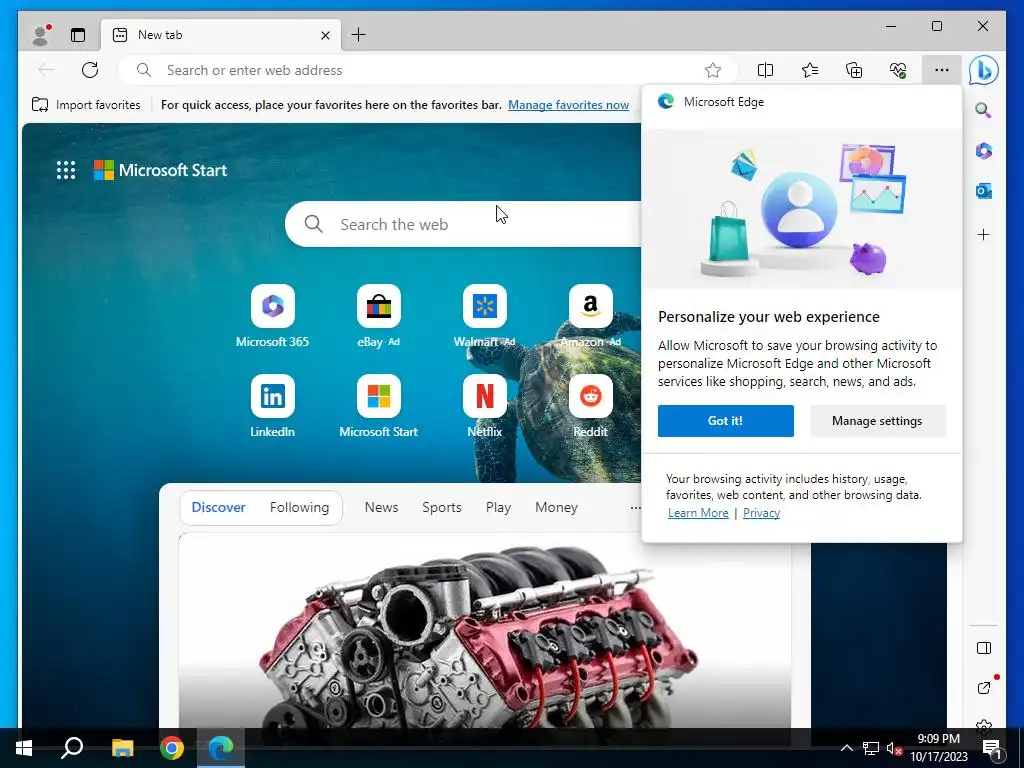Open the taskbar clock and date
Screen dimensions: 1024x768
coord(939,748)
